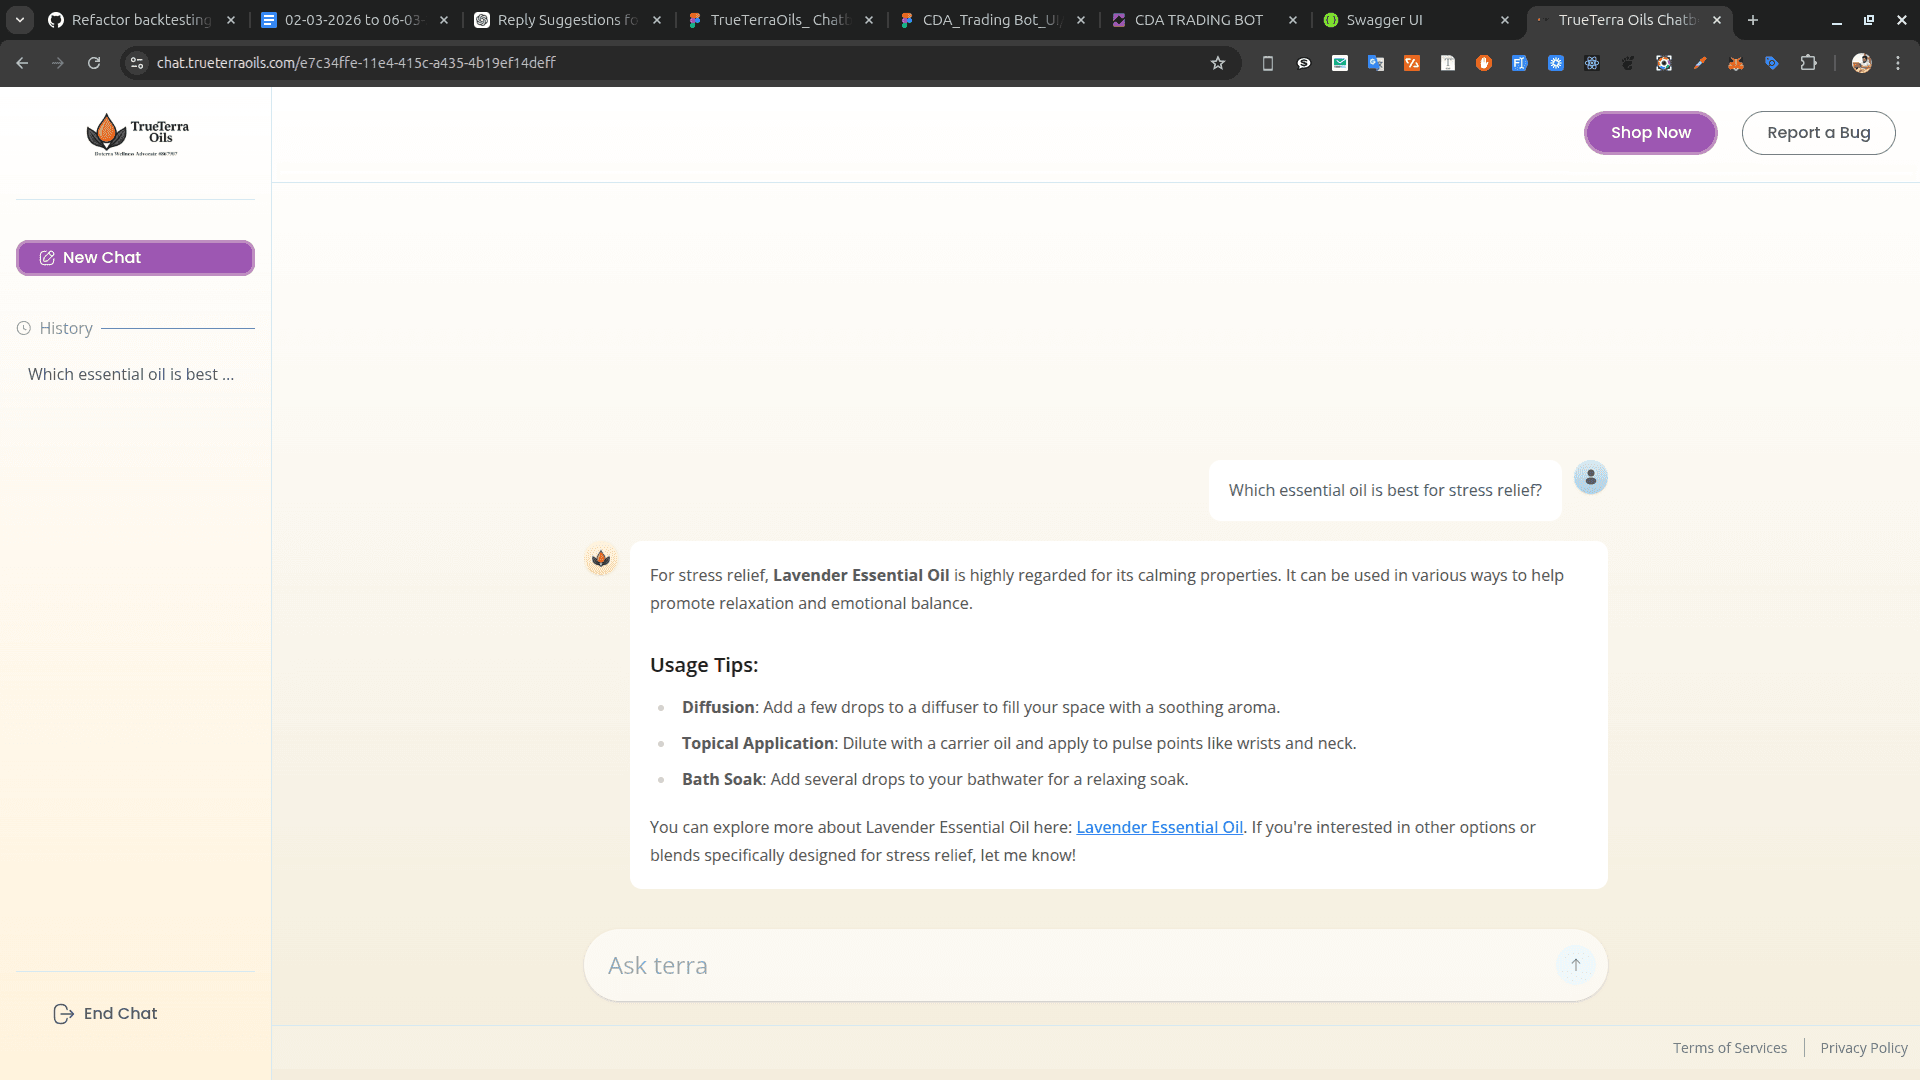Click inside the Ask terra input field

pyautogui.click(x=1000, y=965)
